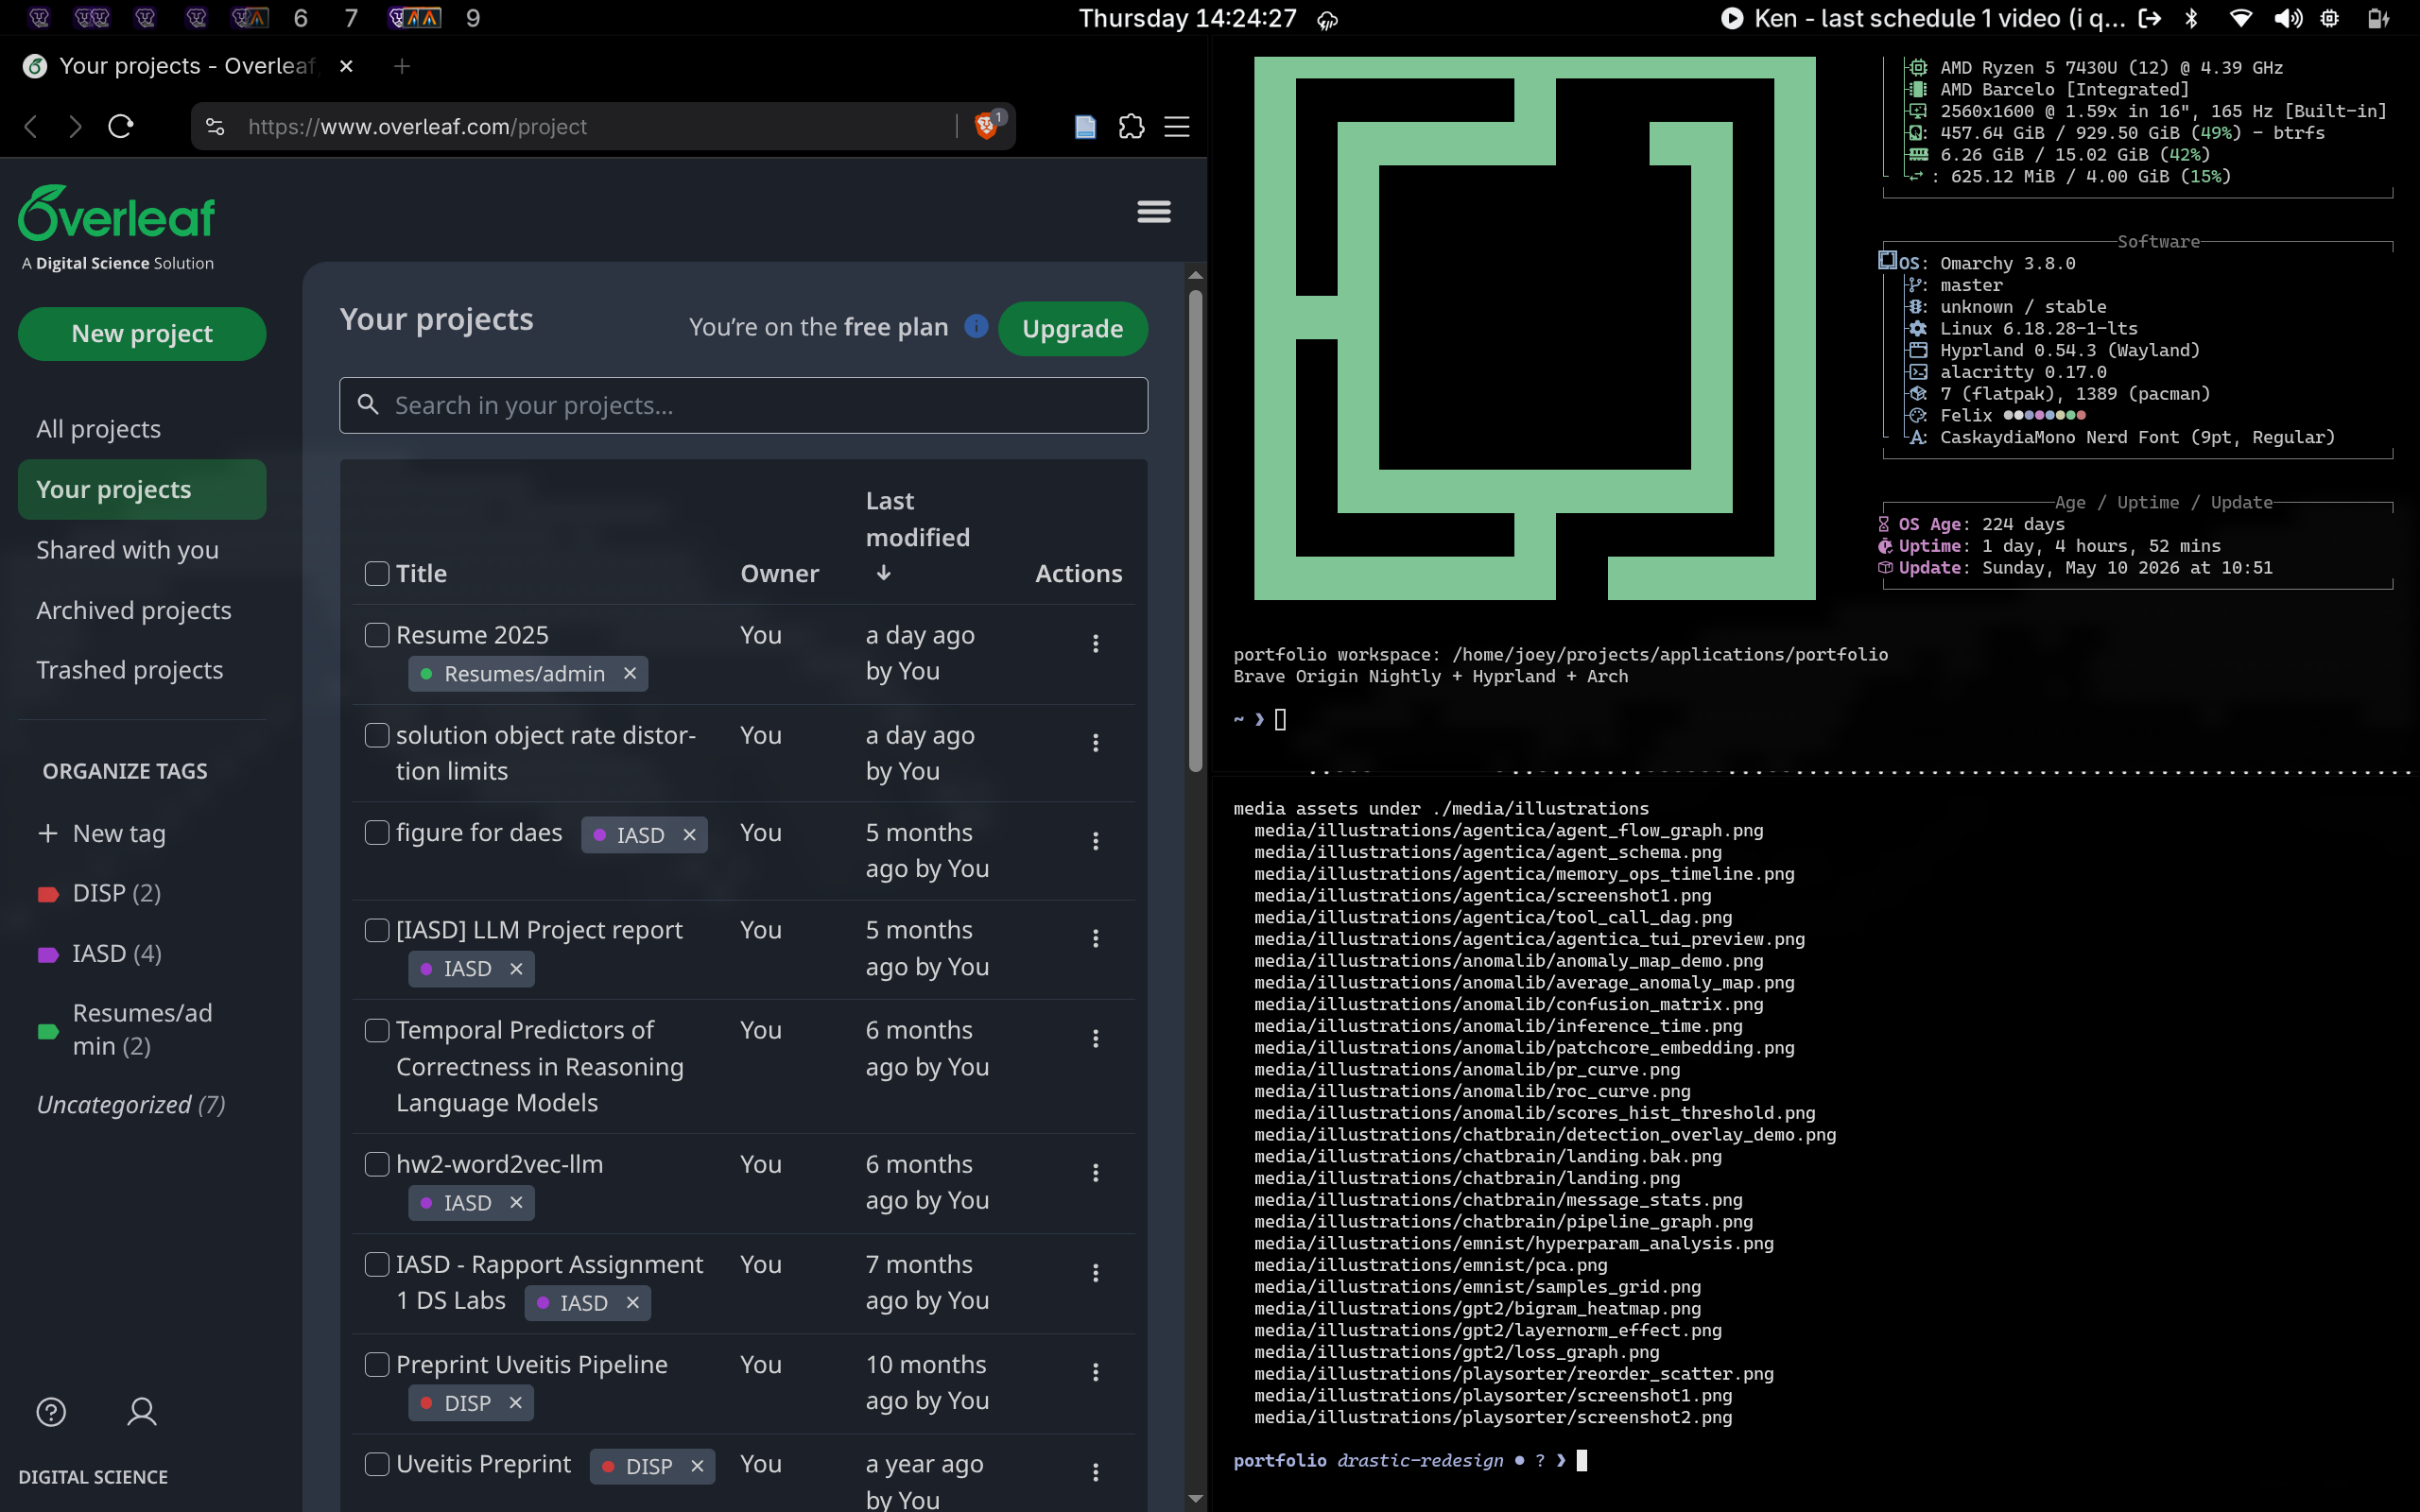Open actions menu for IASD - Rapport Assignment
Viewport: 2420px width, 1512px height.
(1095, 1273)
